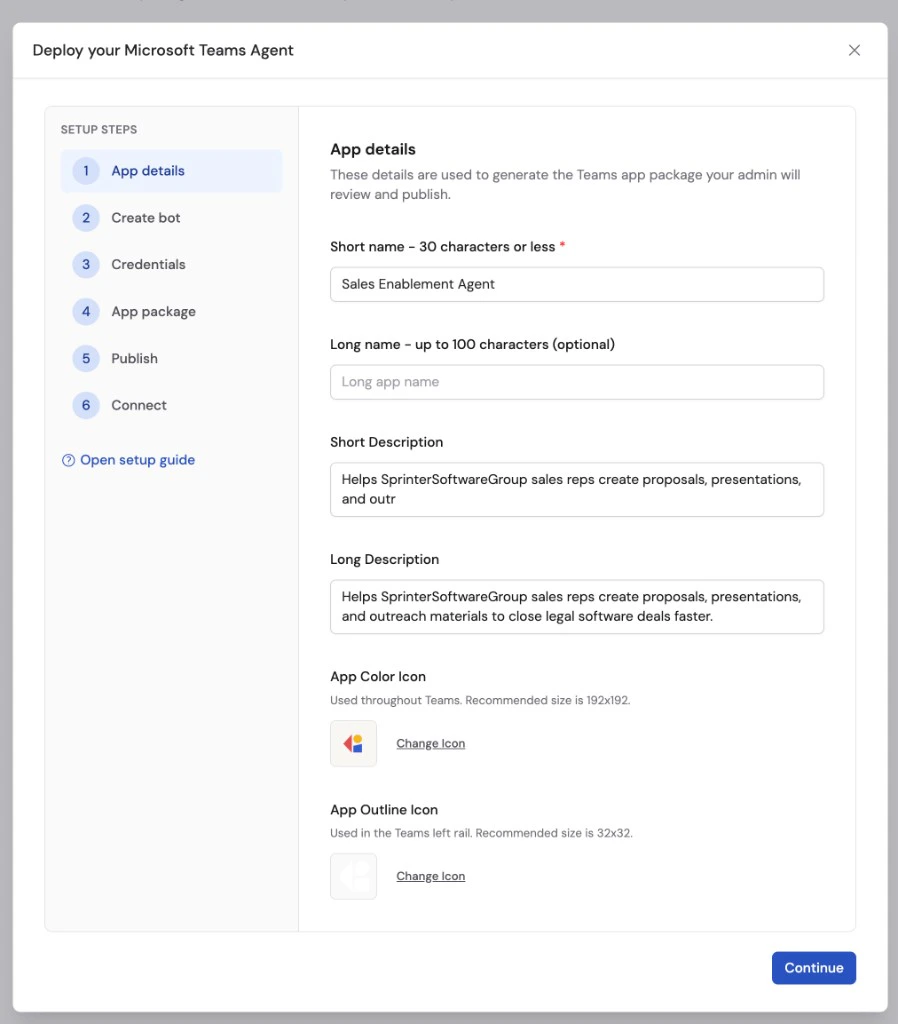
Task: Open the Credentials setup step
Action: 171,264
